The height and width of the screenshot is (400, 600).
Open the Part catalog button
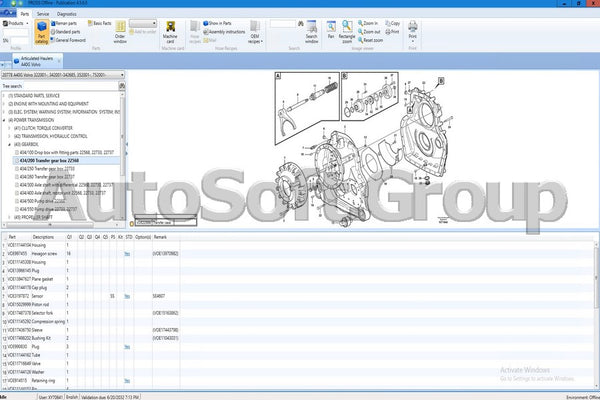click(41, 32)
